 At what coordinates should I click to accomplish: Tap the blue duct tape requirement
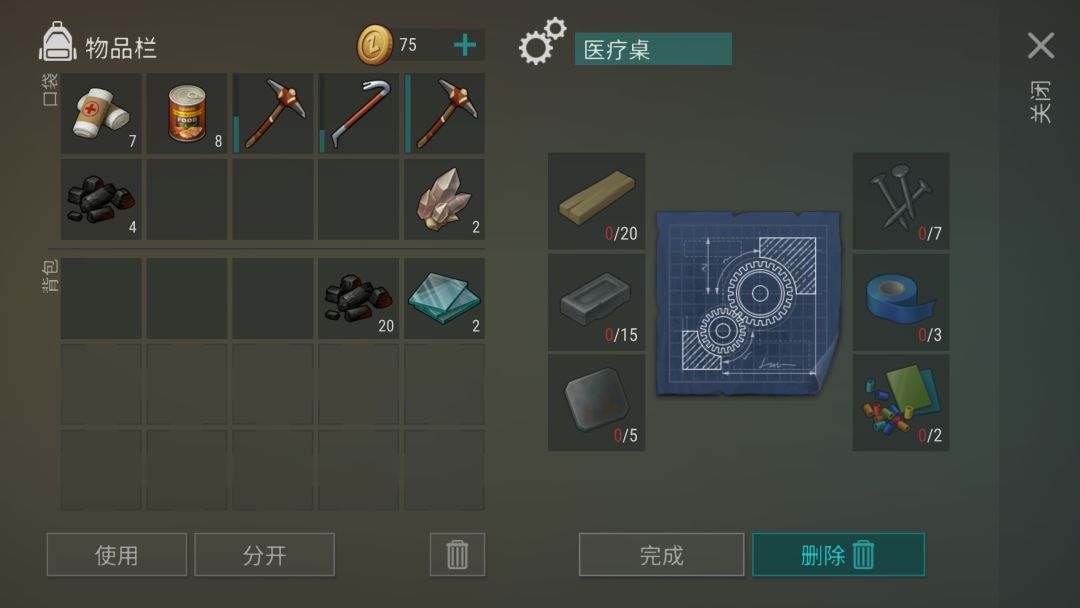click(901, 302)
